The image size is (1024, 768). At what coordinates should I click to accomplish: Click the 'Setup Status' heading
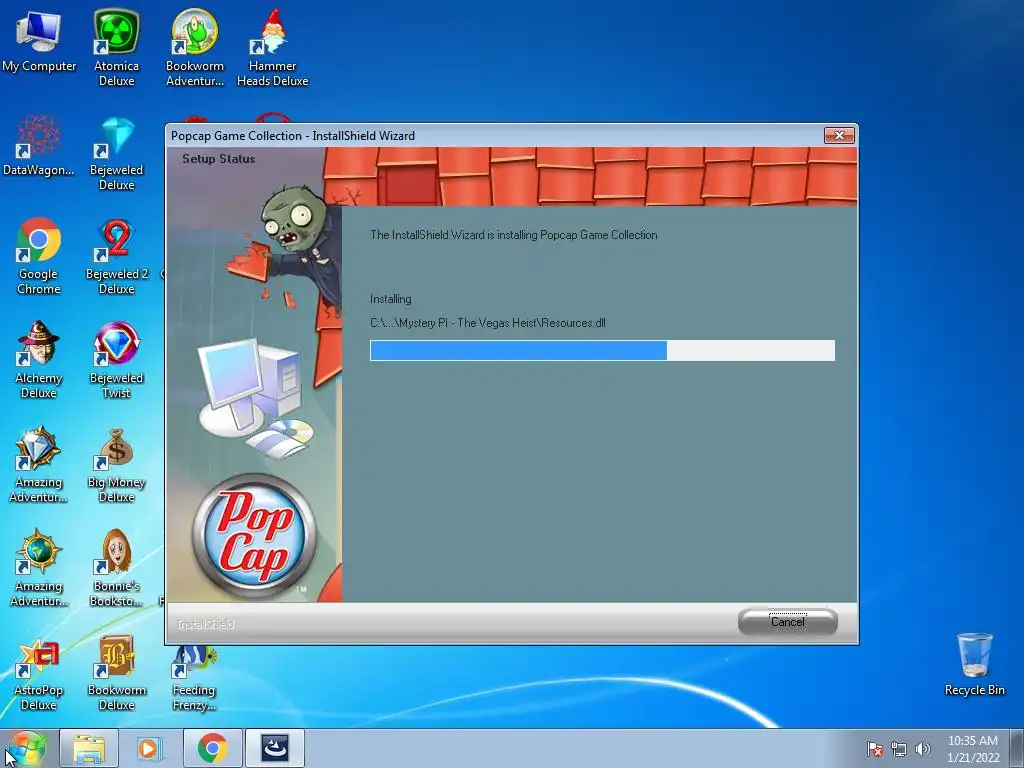pyautogui.click(x=218, y=159)
